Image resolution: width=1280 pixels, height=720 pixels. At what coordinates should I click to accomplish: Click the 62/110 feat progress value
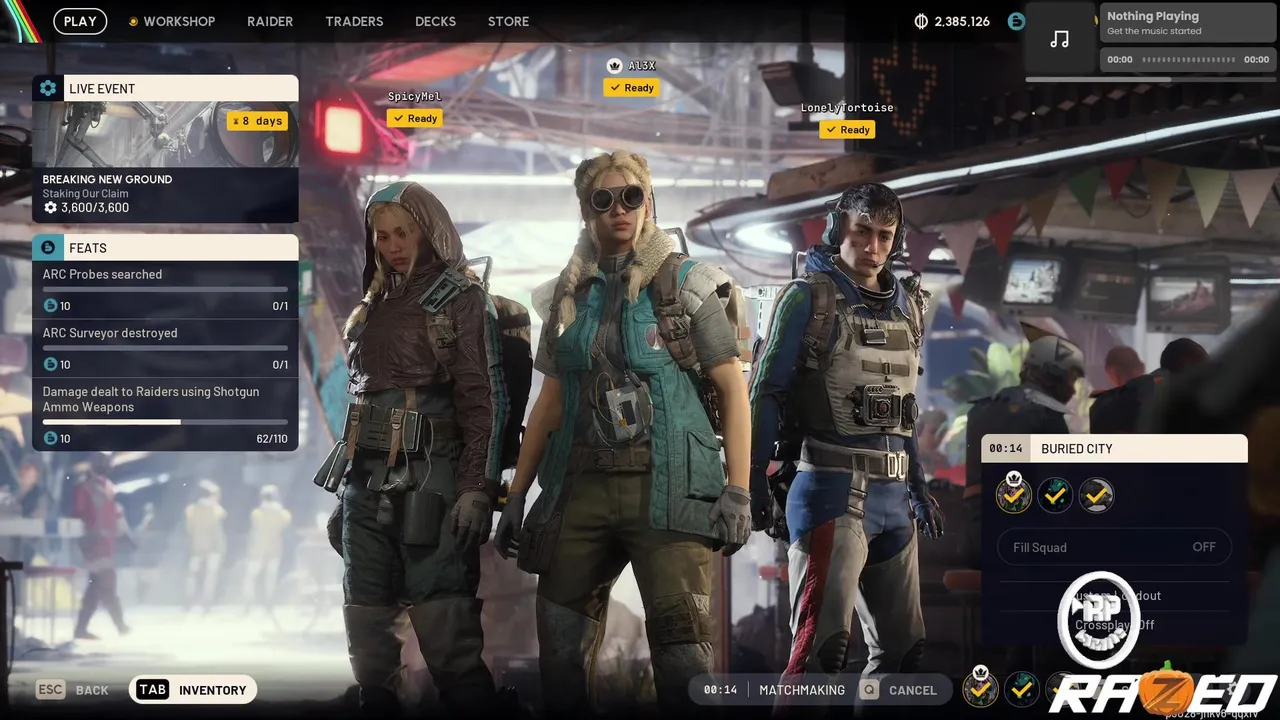(272, 439)
